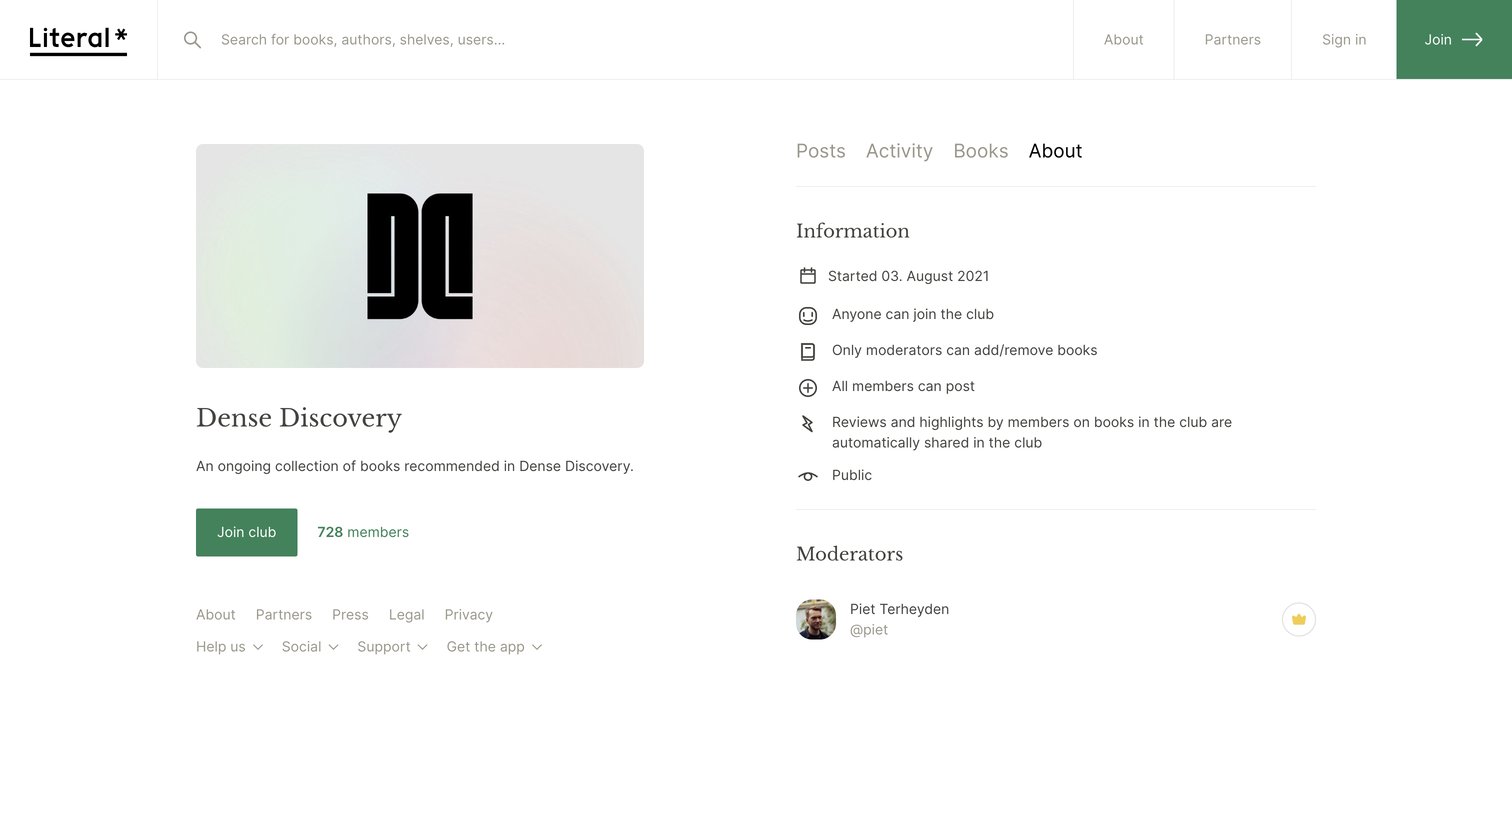Viewport: 1512px width, 814px height.
Task: Click the text 'All members can post'
Action: point(903,386)
